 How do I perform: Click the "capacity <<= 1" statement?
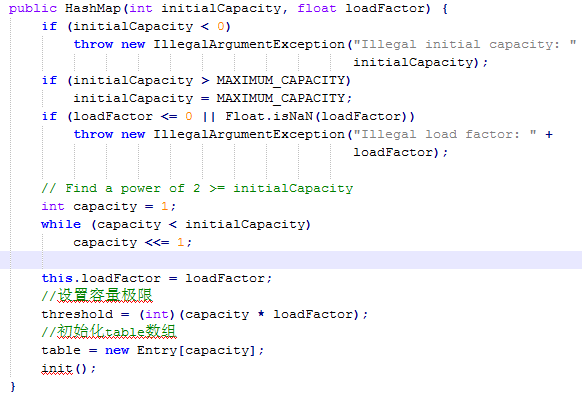(133, 242)
